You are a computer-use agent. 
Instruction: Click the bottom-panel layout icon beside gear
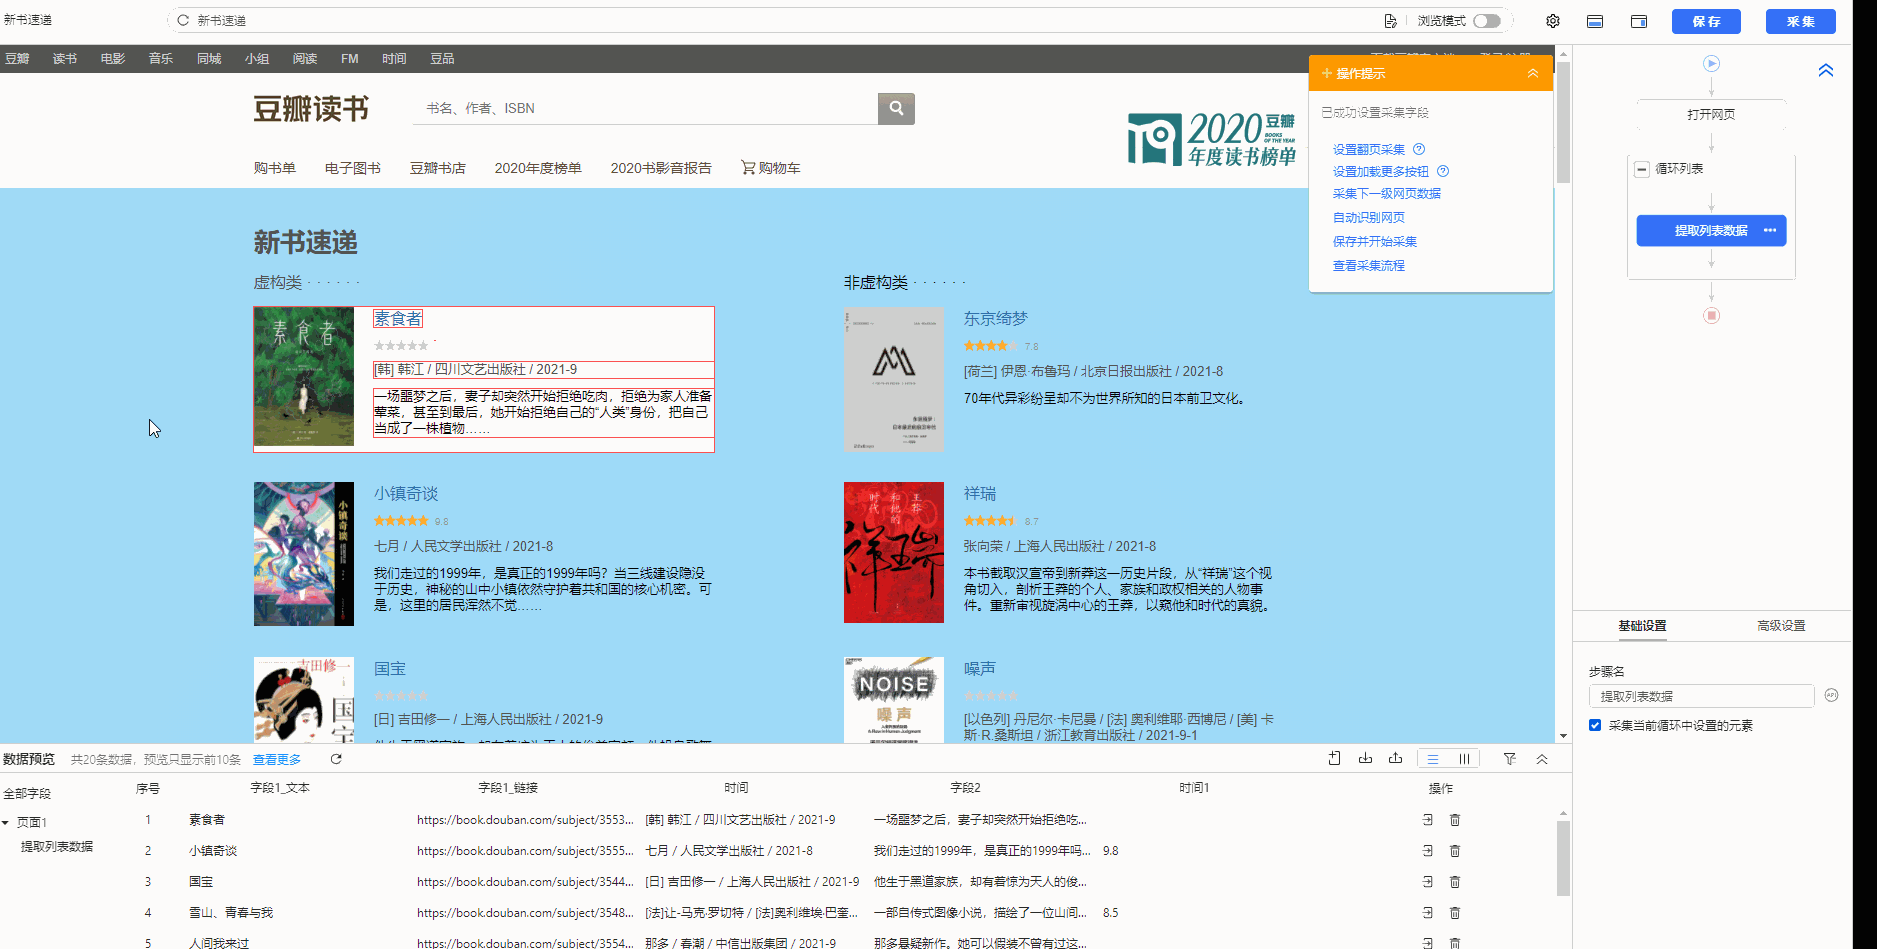[x=1595, y=21]
